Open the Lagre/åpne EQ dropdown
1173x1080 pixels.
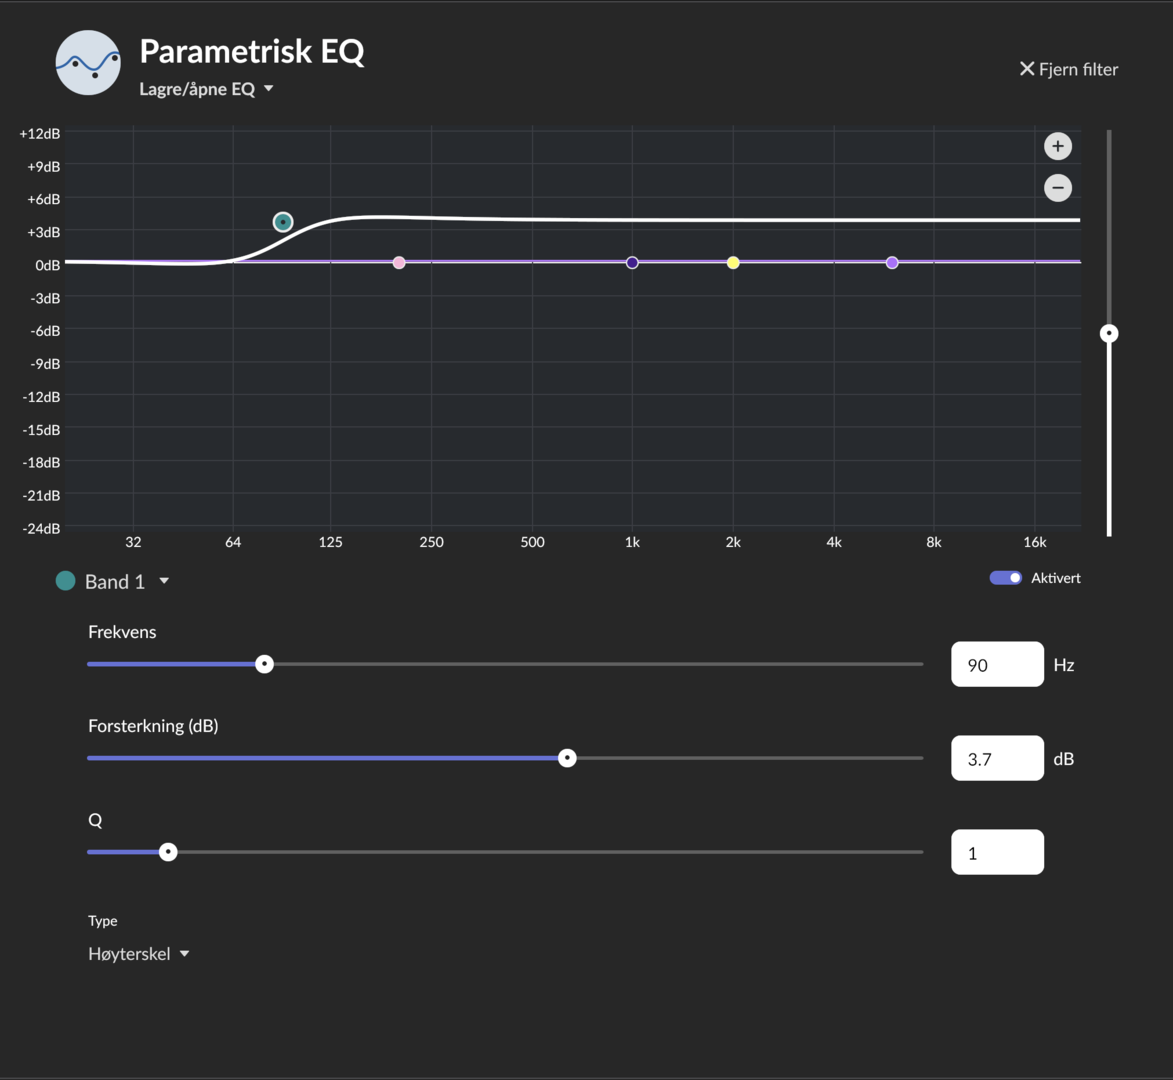pyautogui.click(x=206, y=89)
